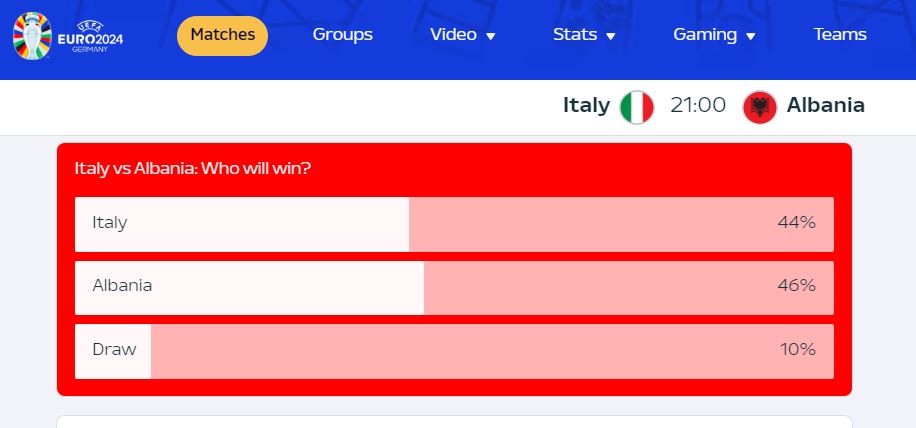The image size is (916, 428).
Task: Vote for Italy in the poll
Action: click(454, 224)
